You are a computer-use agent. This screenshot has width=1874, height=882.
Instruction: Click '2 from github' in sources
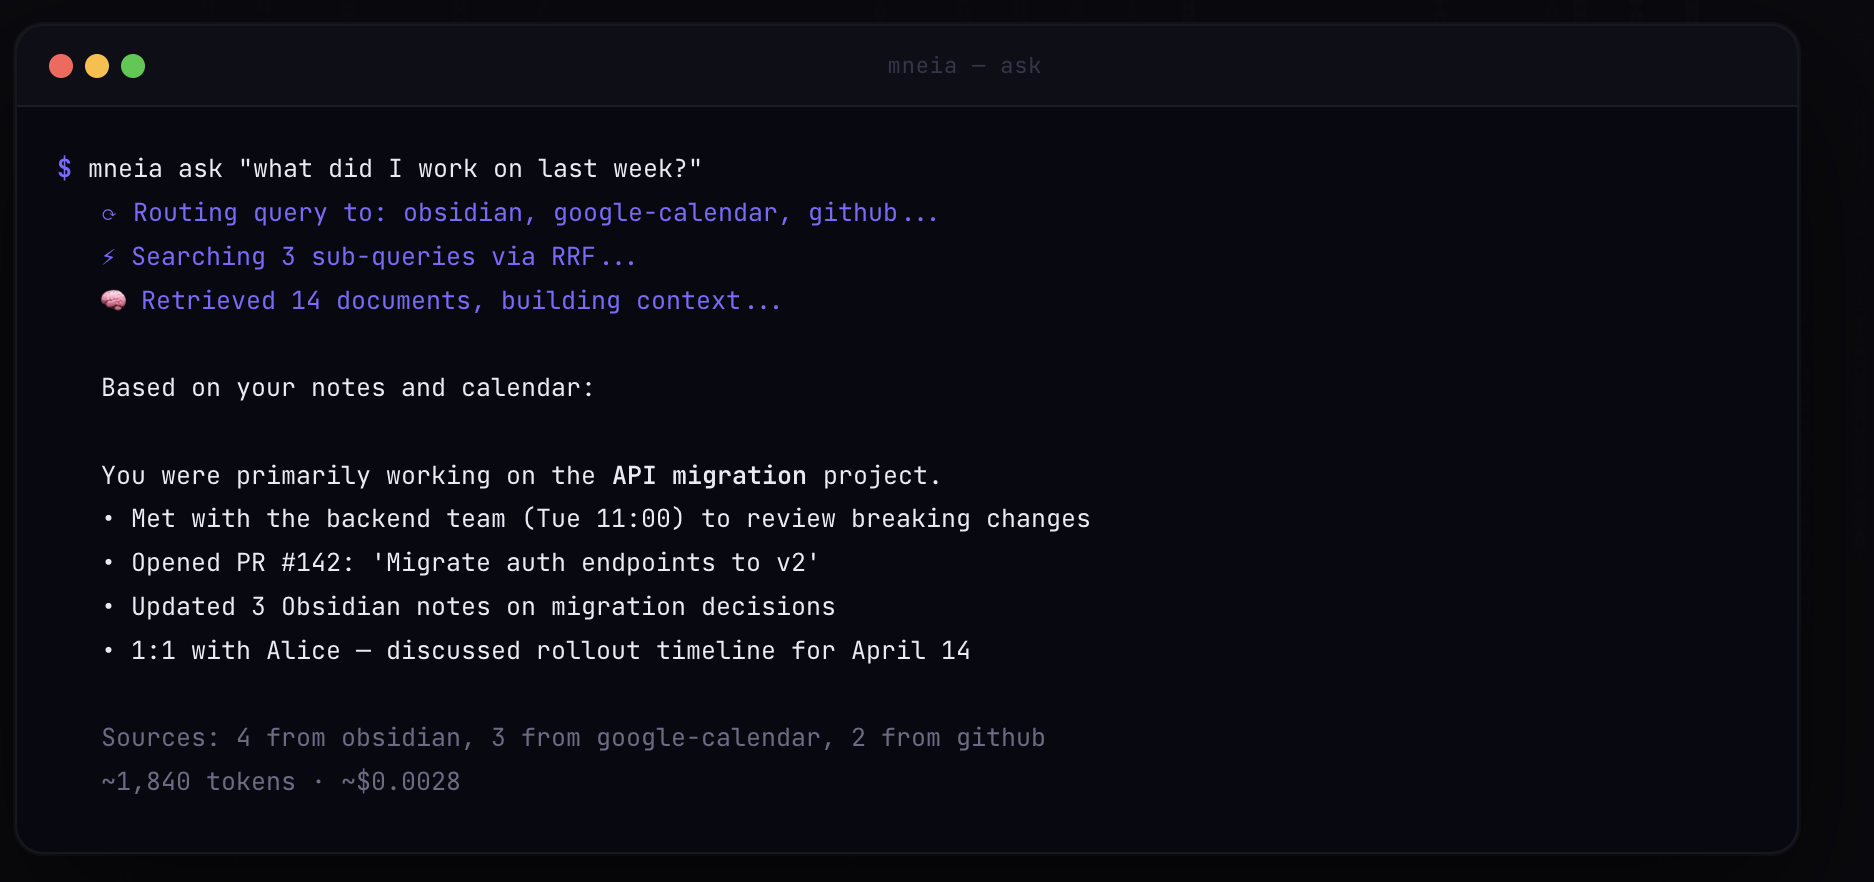(x=948, y=738)
